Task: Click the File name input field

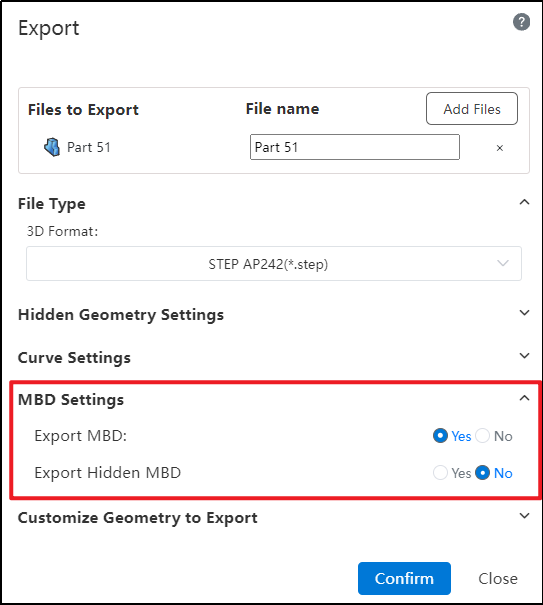Action: pyautogui.click(x=355, y=147)
